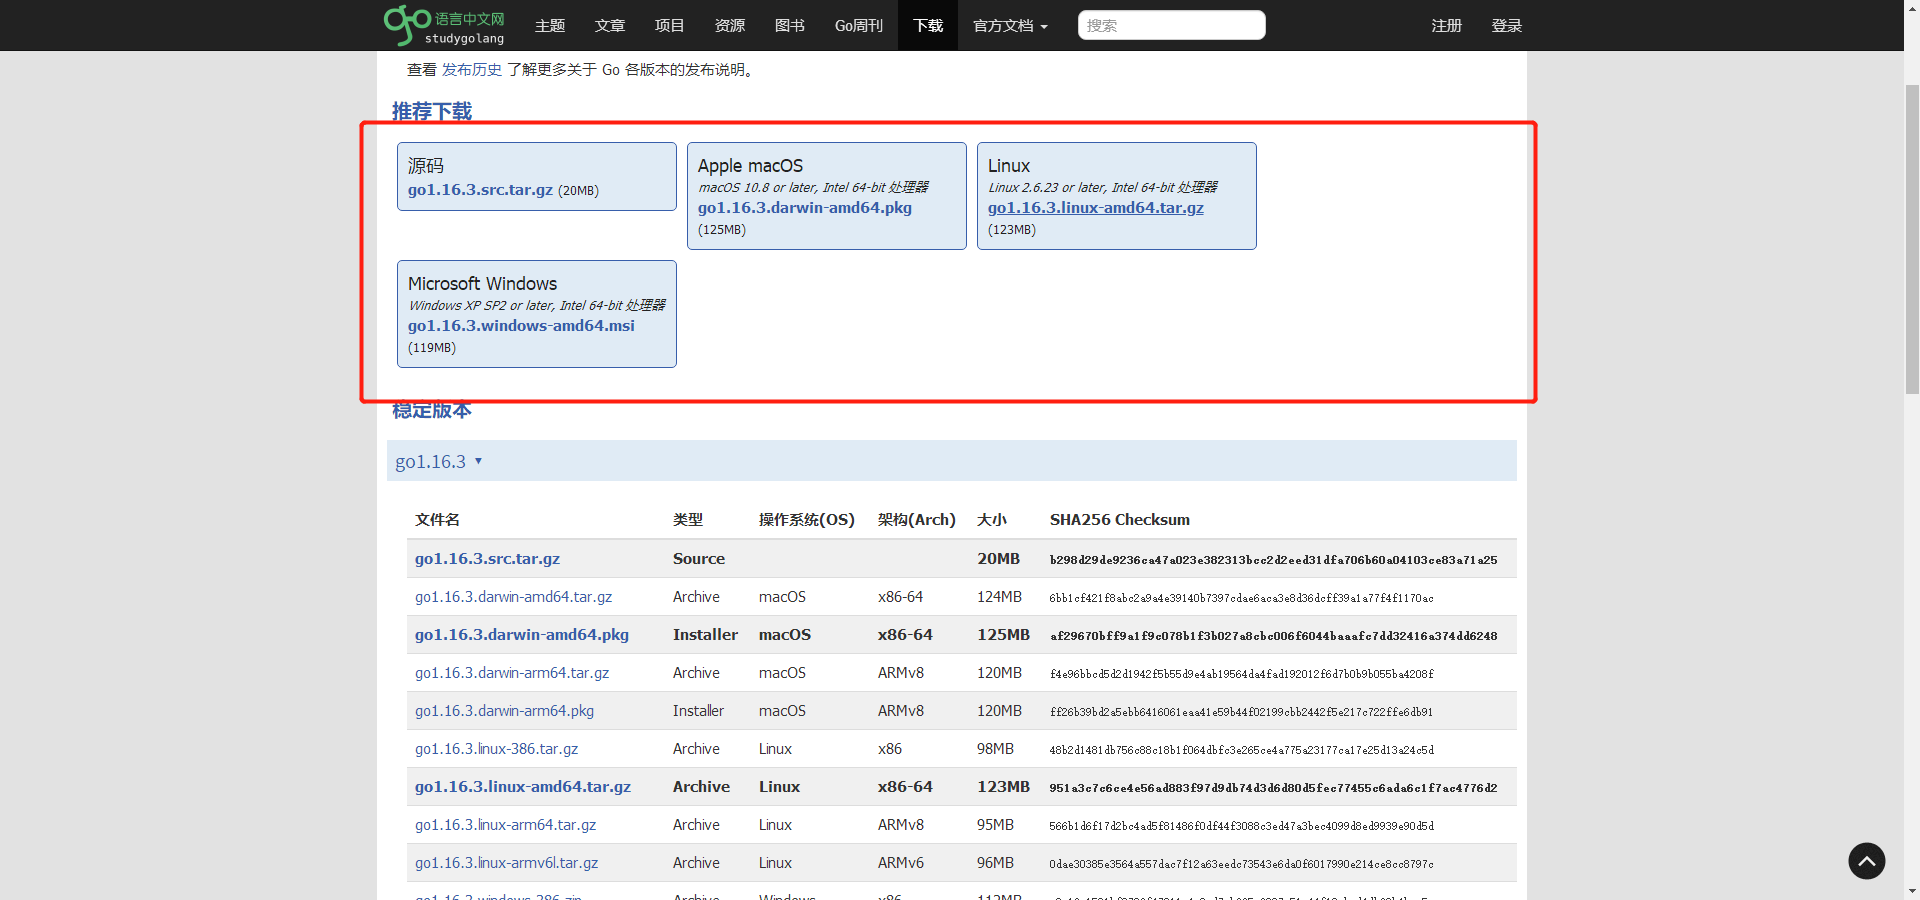This screenshot has width=1920, height=900.
Task: Collapse the go1.16.3 version section arrow
Action: [478, 461]
